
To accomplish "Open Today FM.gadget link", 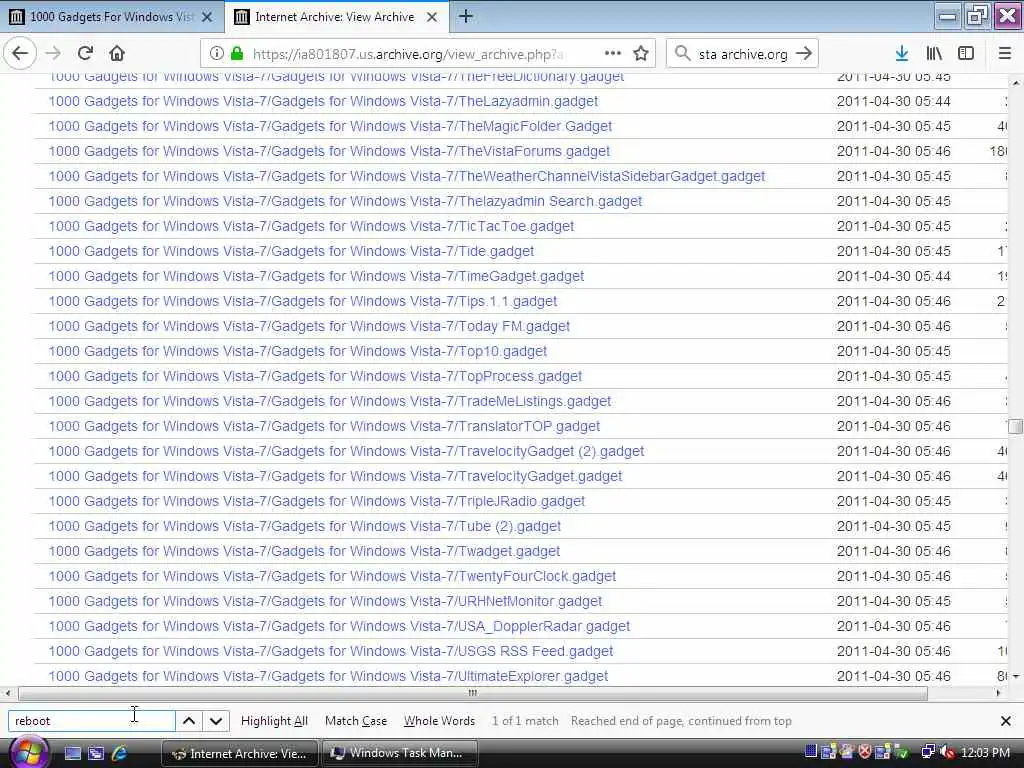I will tap(310, 326).
